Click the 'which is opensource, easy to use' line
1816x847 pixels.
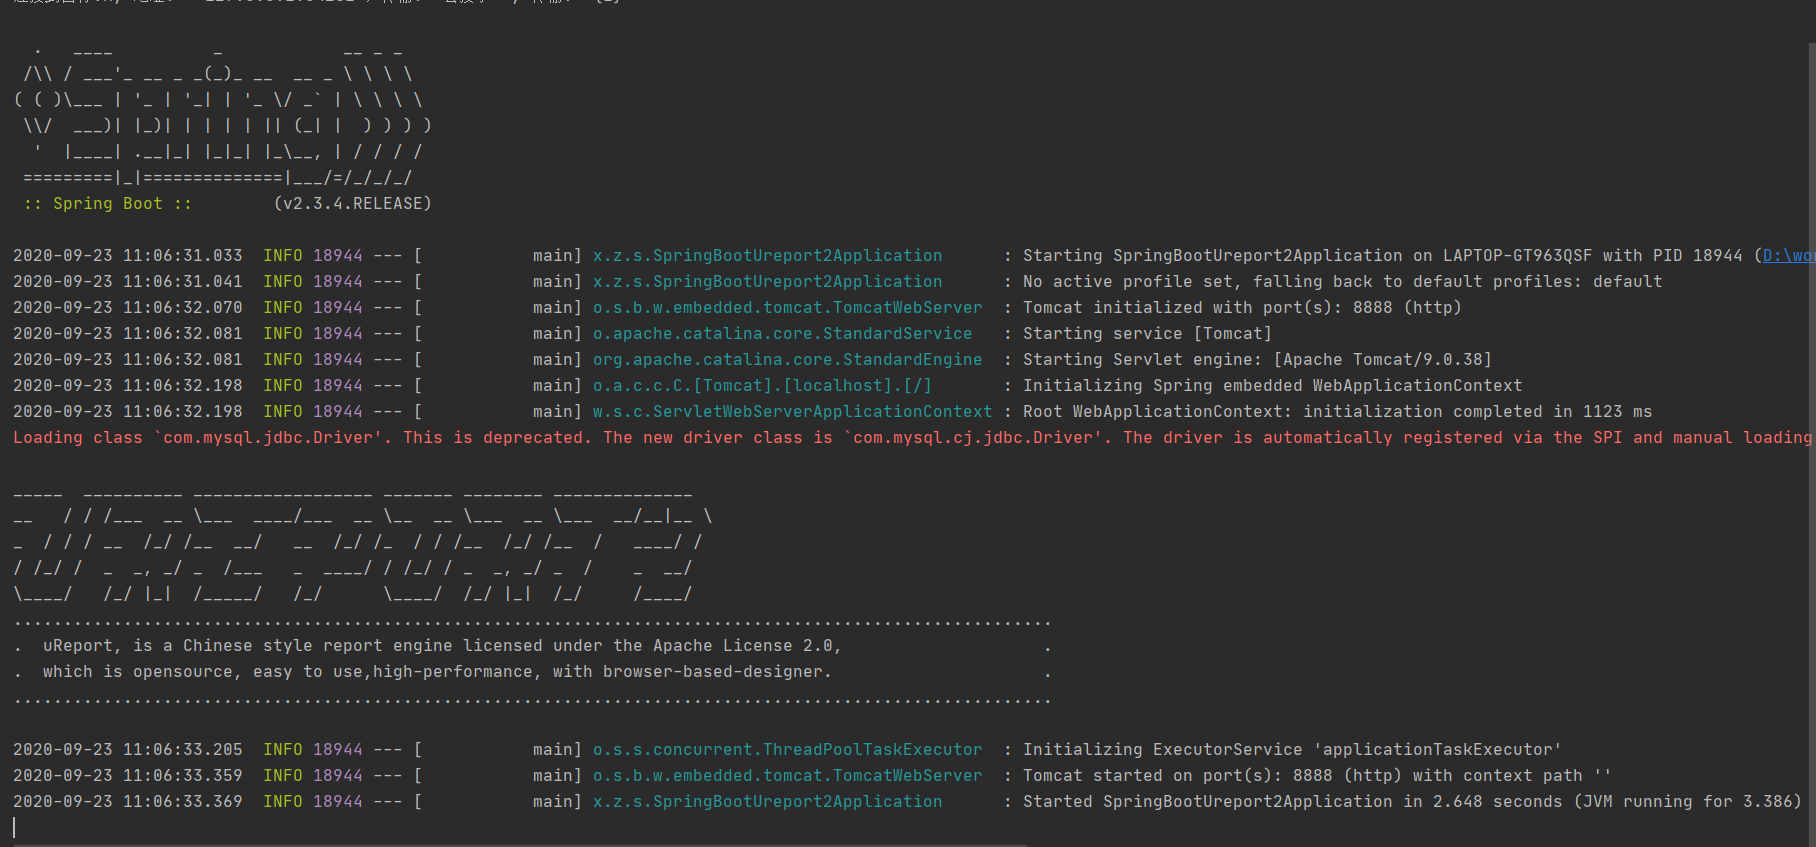click(x=437, y=672)
